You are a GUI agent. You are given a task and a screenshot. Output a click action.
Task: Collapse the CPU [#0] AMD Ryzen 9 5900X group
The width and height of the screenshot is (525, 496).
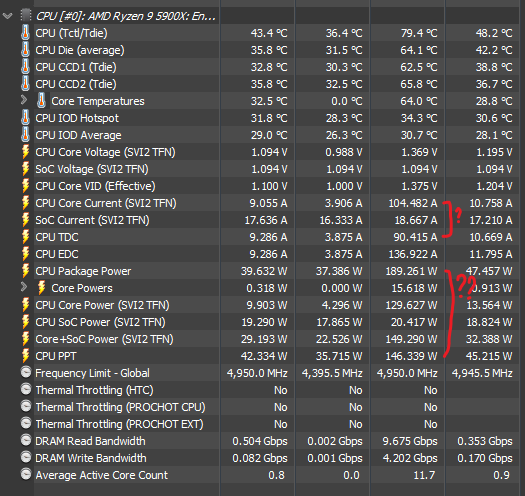tap(7, 16)
